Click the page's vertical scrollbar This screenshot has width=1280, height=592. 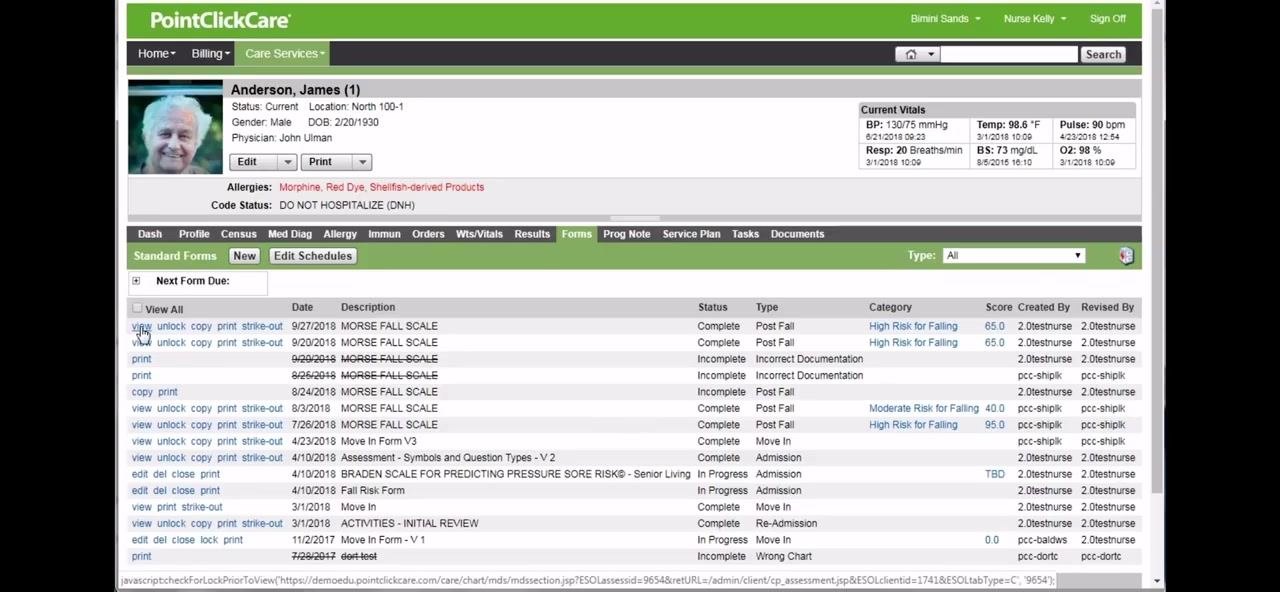[x=1157, y=250]
